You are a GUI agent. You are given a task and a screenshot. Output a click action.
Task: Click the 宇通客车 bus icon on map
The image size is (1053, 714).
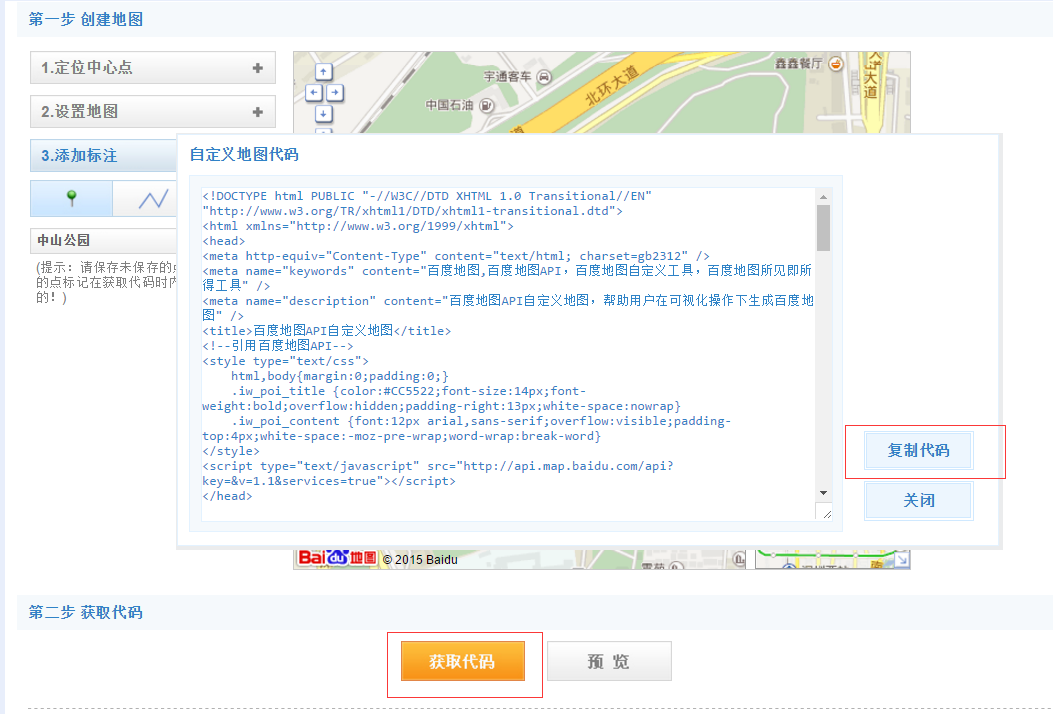(x=545, y=77)
